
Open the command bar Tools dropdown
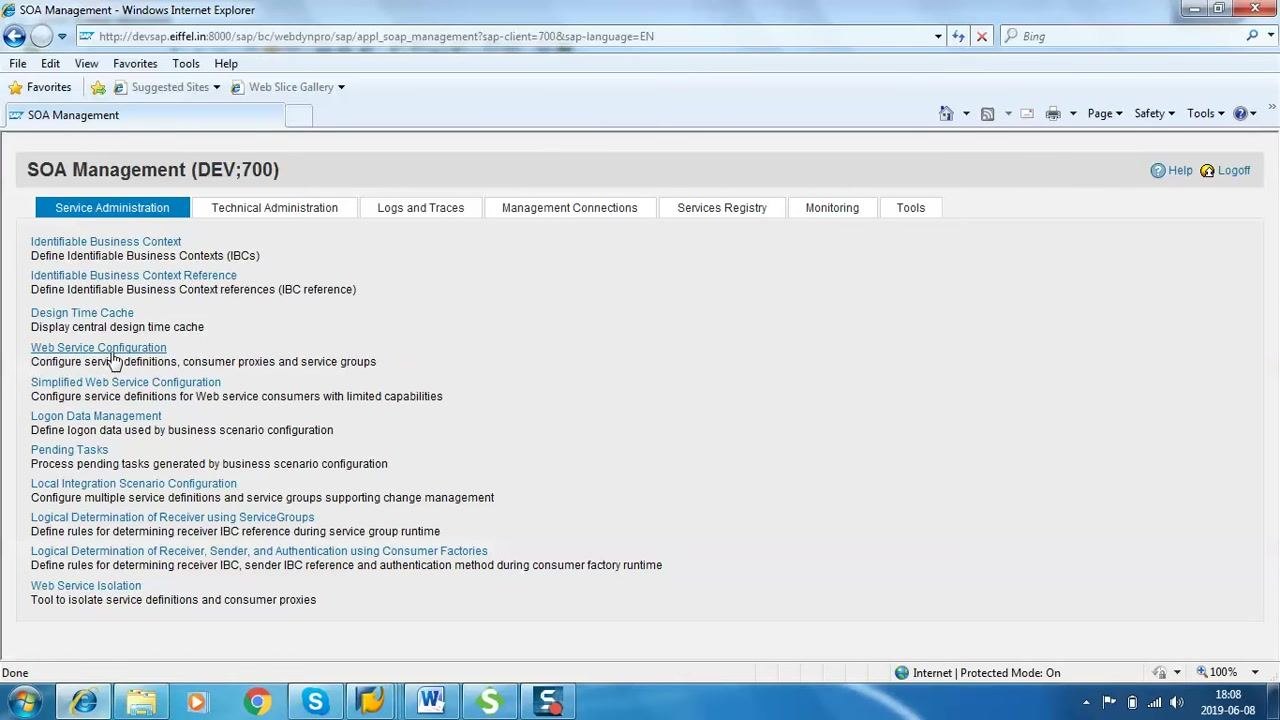tap(1206, 113)
